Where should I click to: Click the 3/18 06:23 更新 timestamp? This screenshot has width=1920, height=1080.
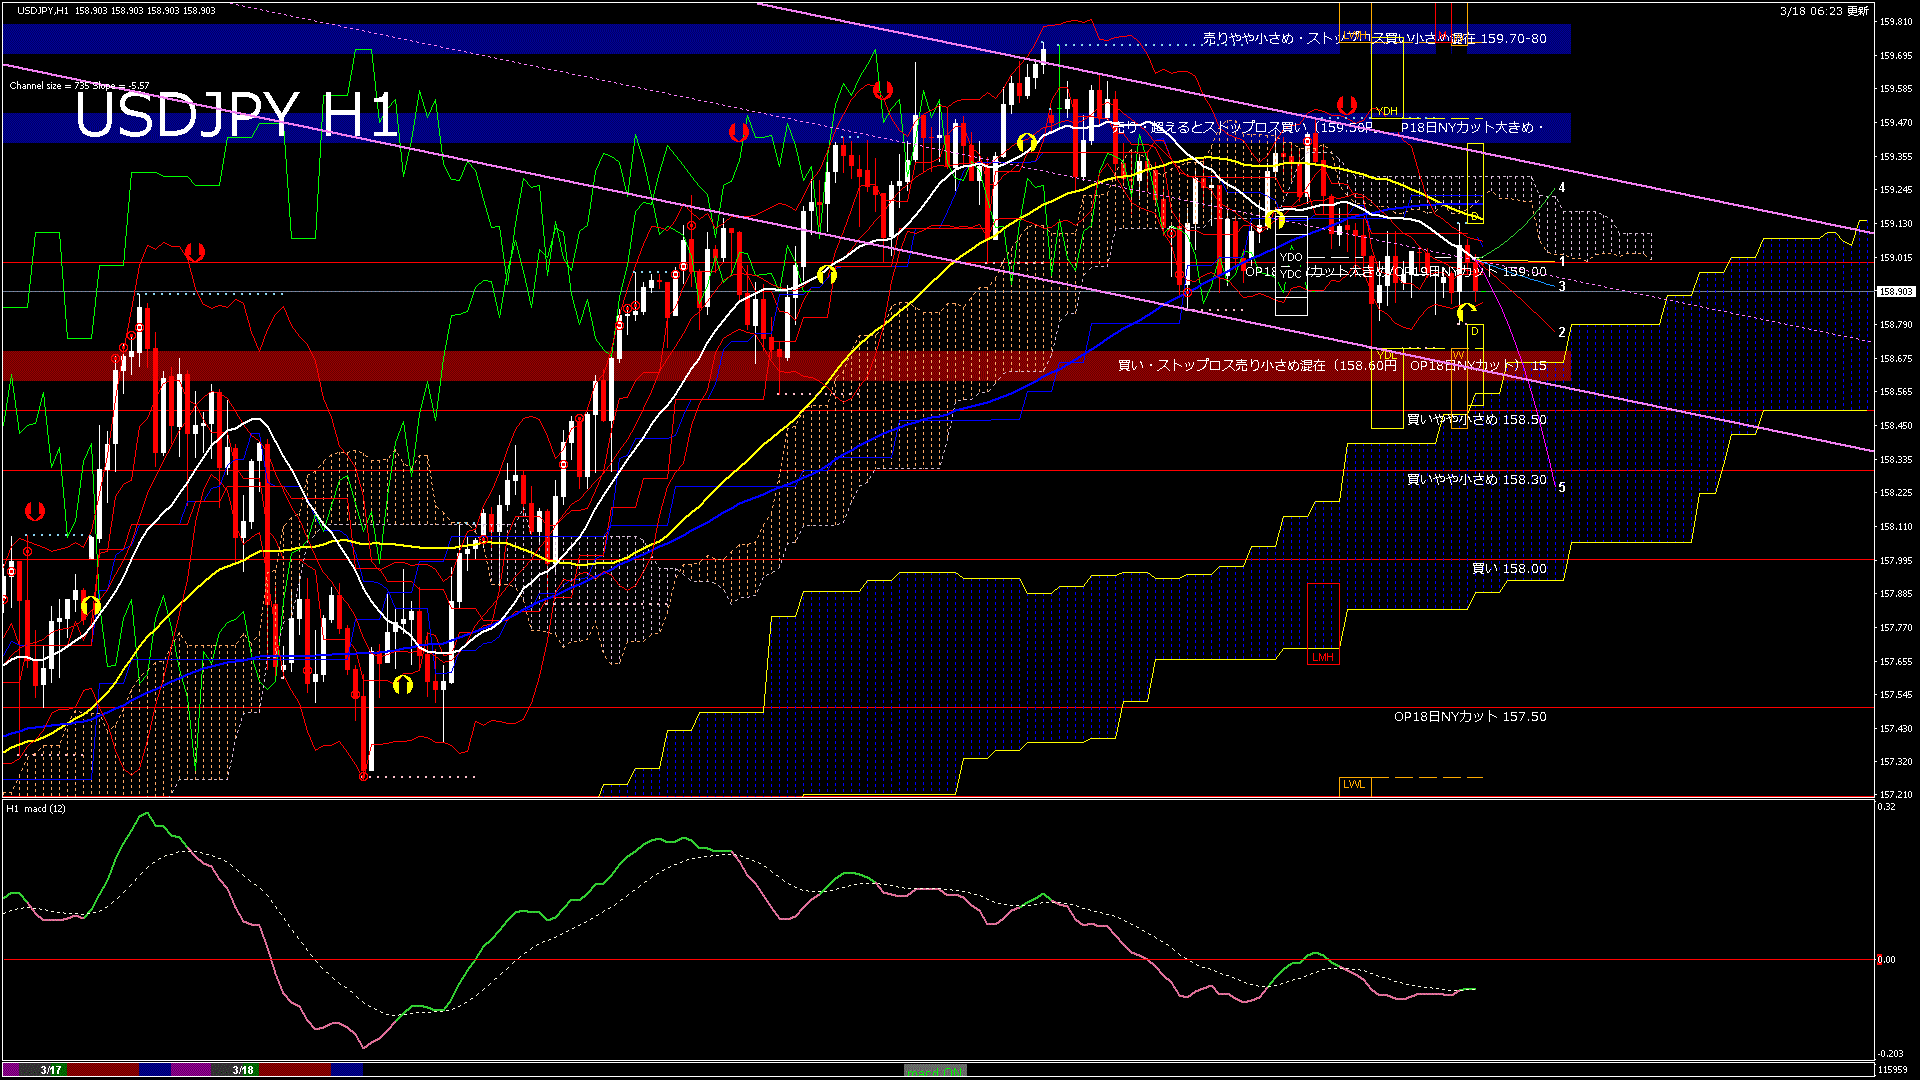(1824, 11)
